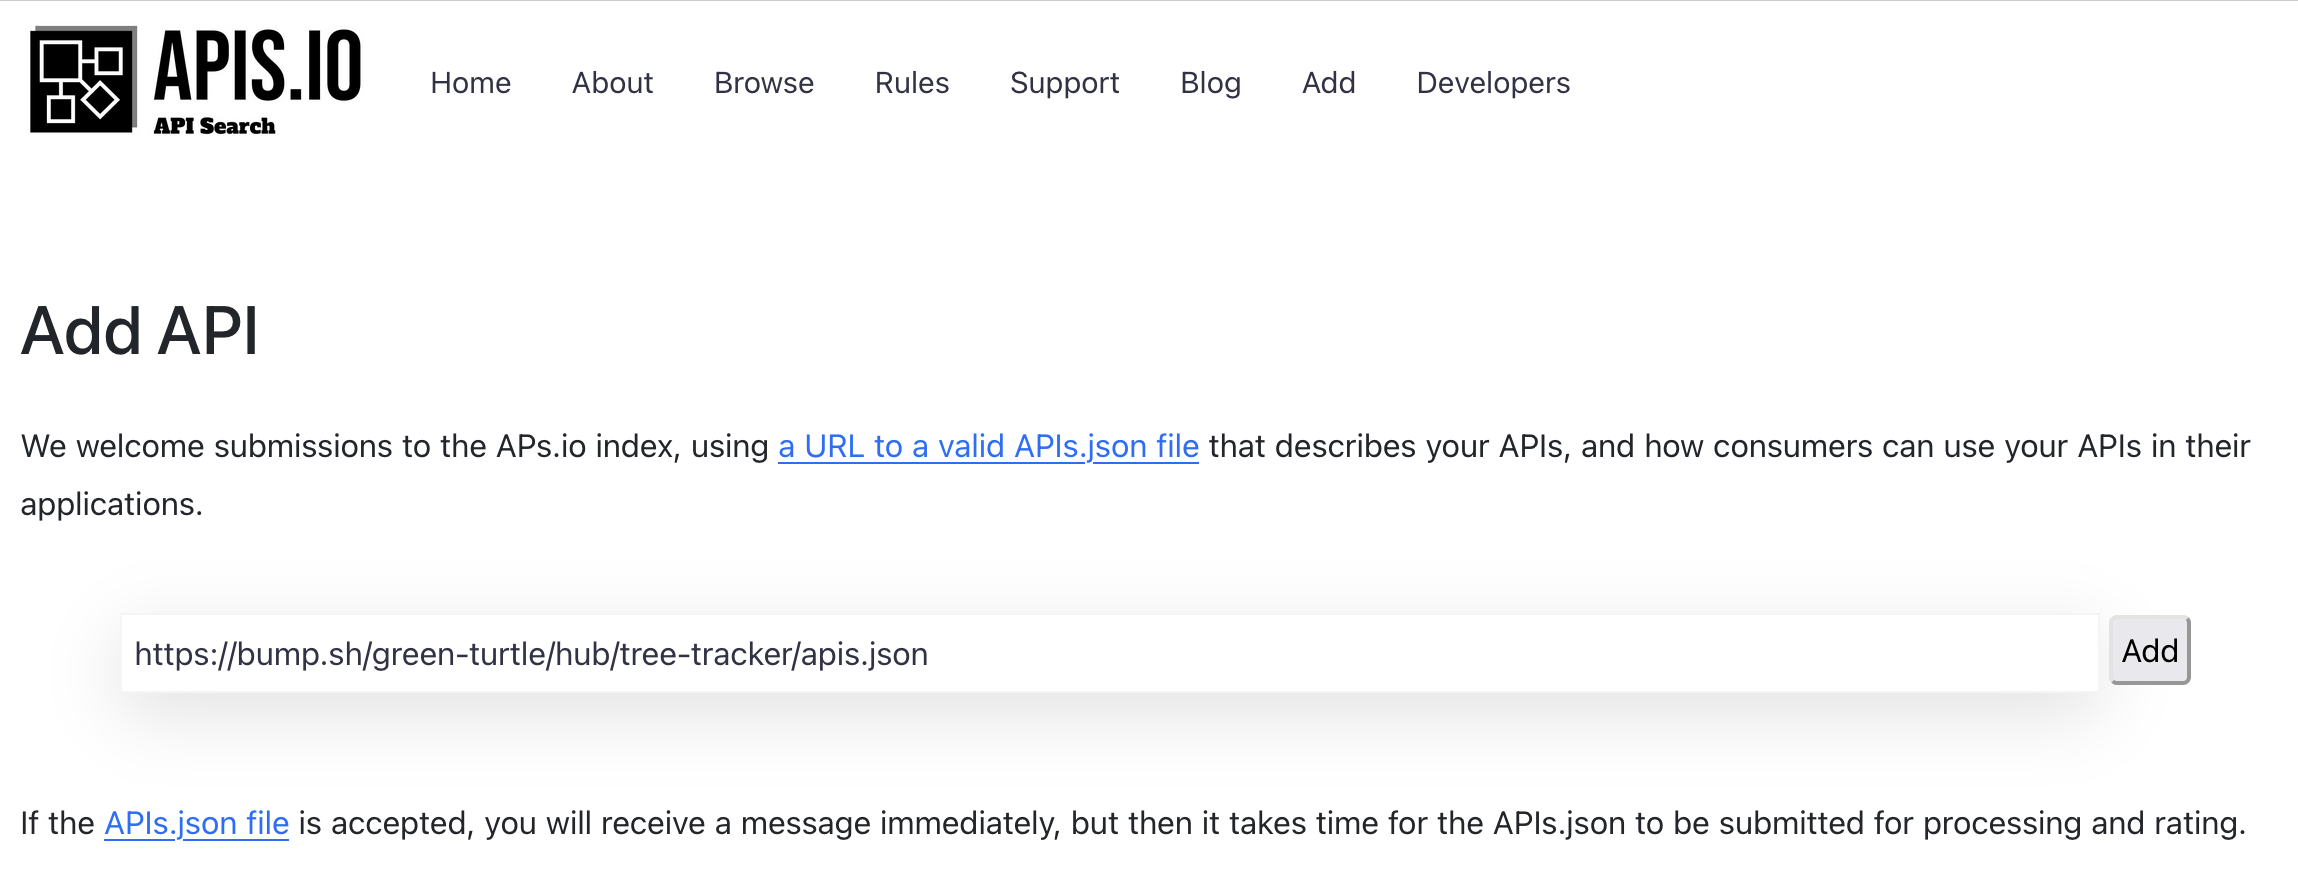Open the About page
The image size is (2298, 896).
tap(612, 83)
